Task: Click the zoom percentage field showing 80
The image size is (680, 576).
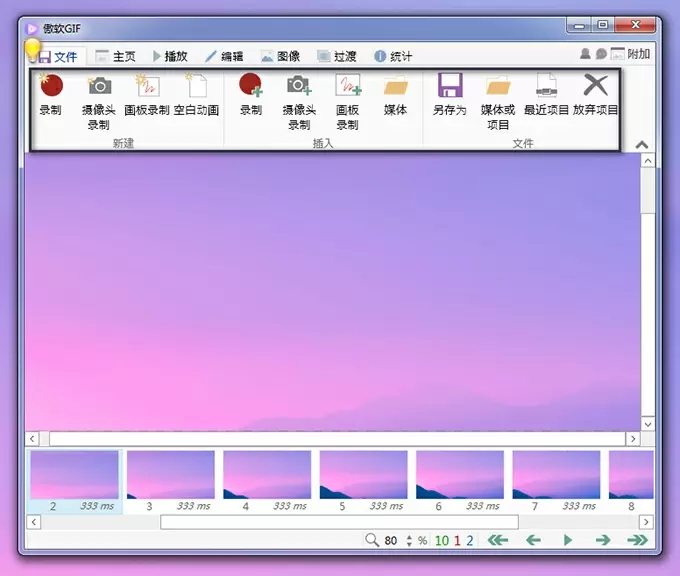Action: (390, 540)
